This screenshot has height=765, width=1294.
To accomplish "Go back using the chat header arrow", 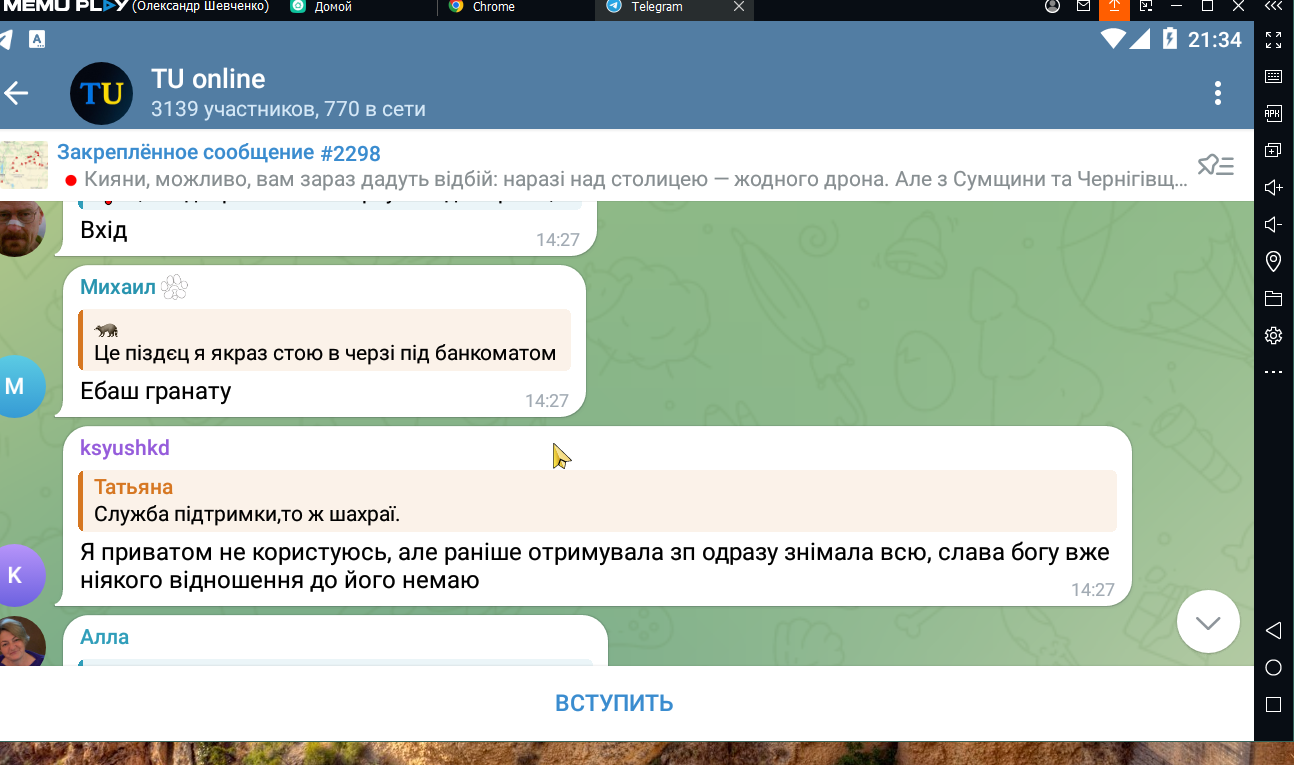I will point(16,94).
